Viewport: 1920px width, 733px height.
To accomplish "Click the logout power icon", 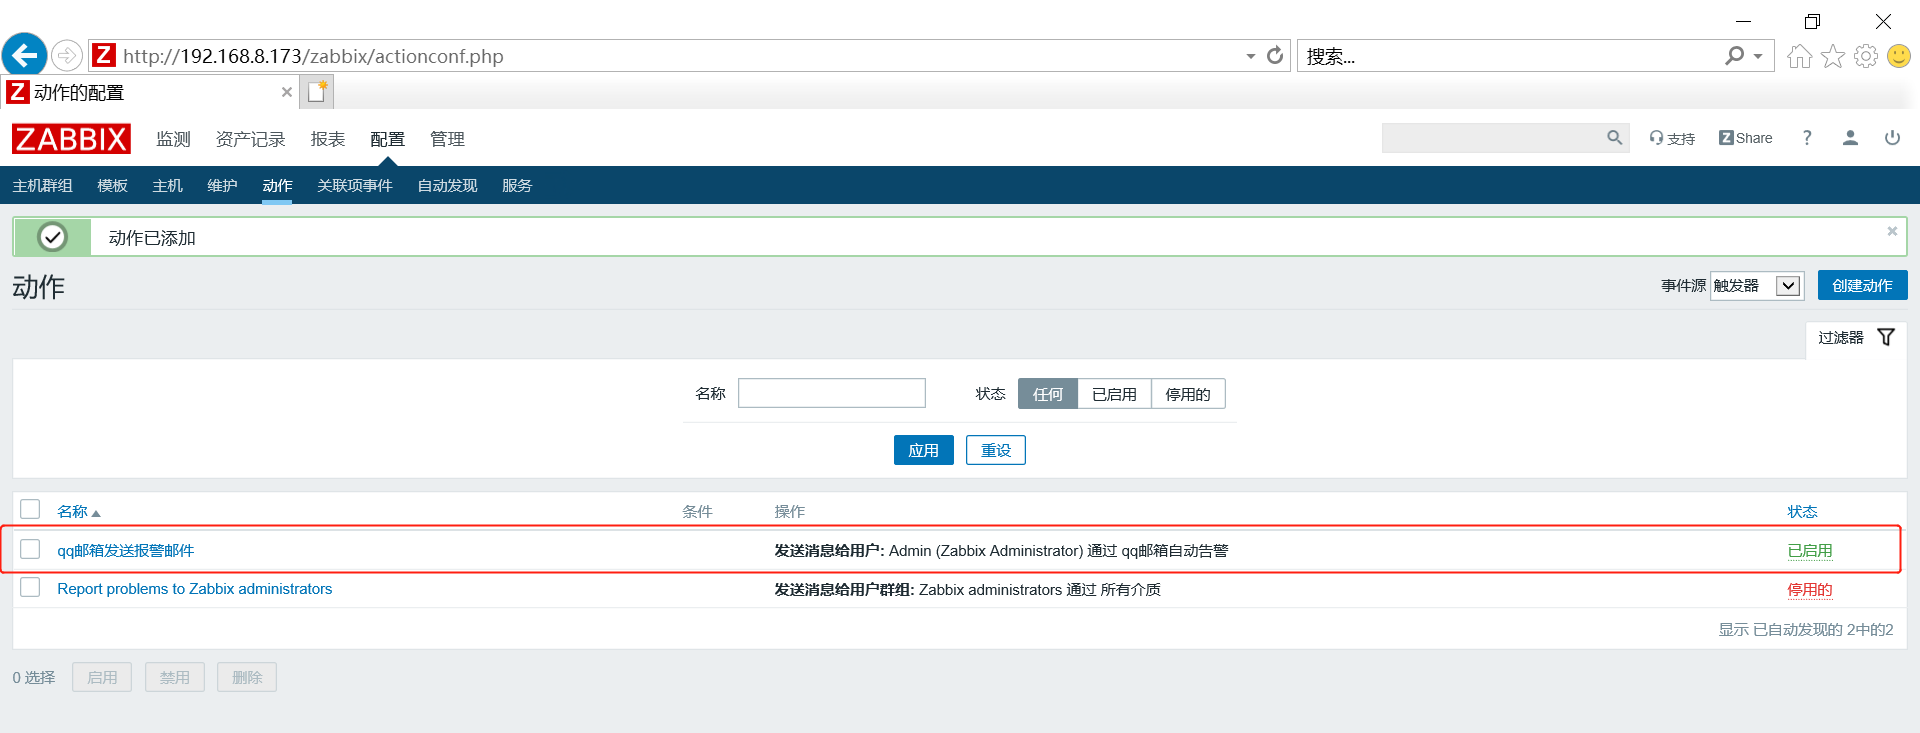I will point(1892,138).
